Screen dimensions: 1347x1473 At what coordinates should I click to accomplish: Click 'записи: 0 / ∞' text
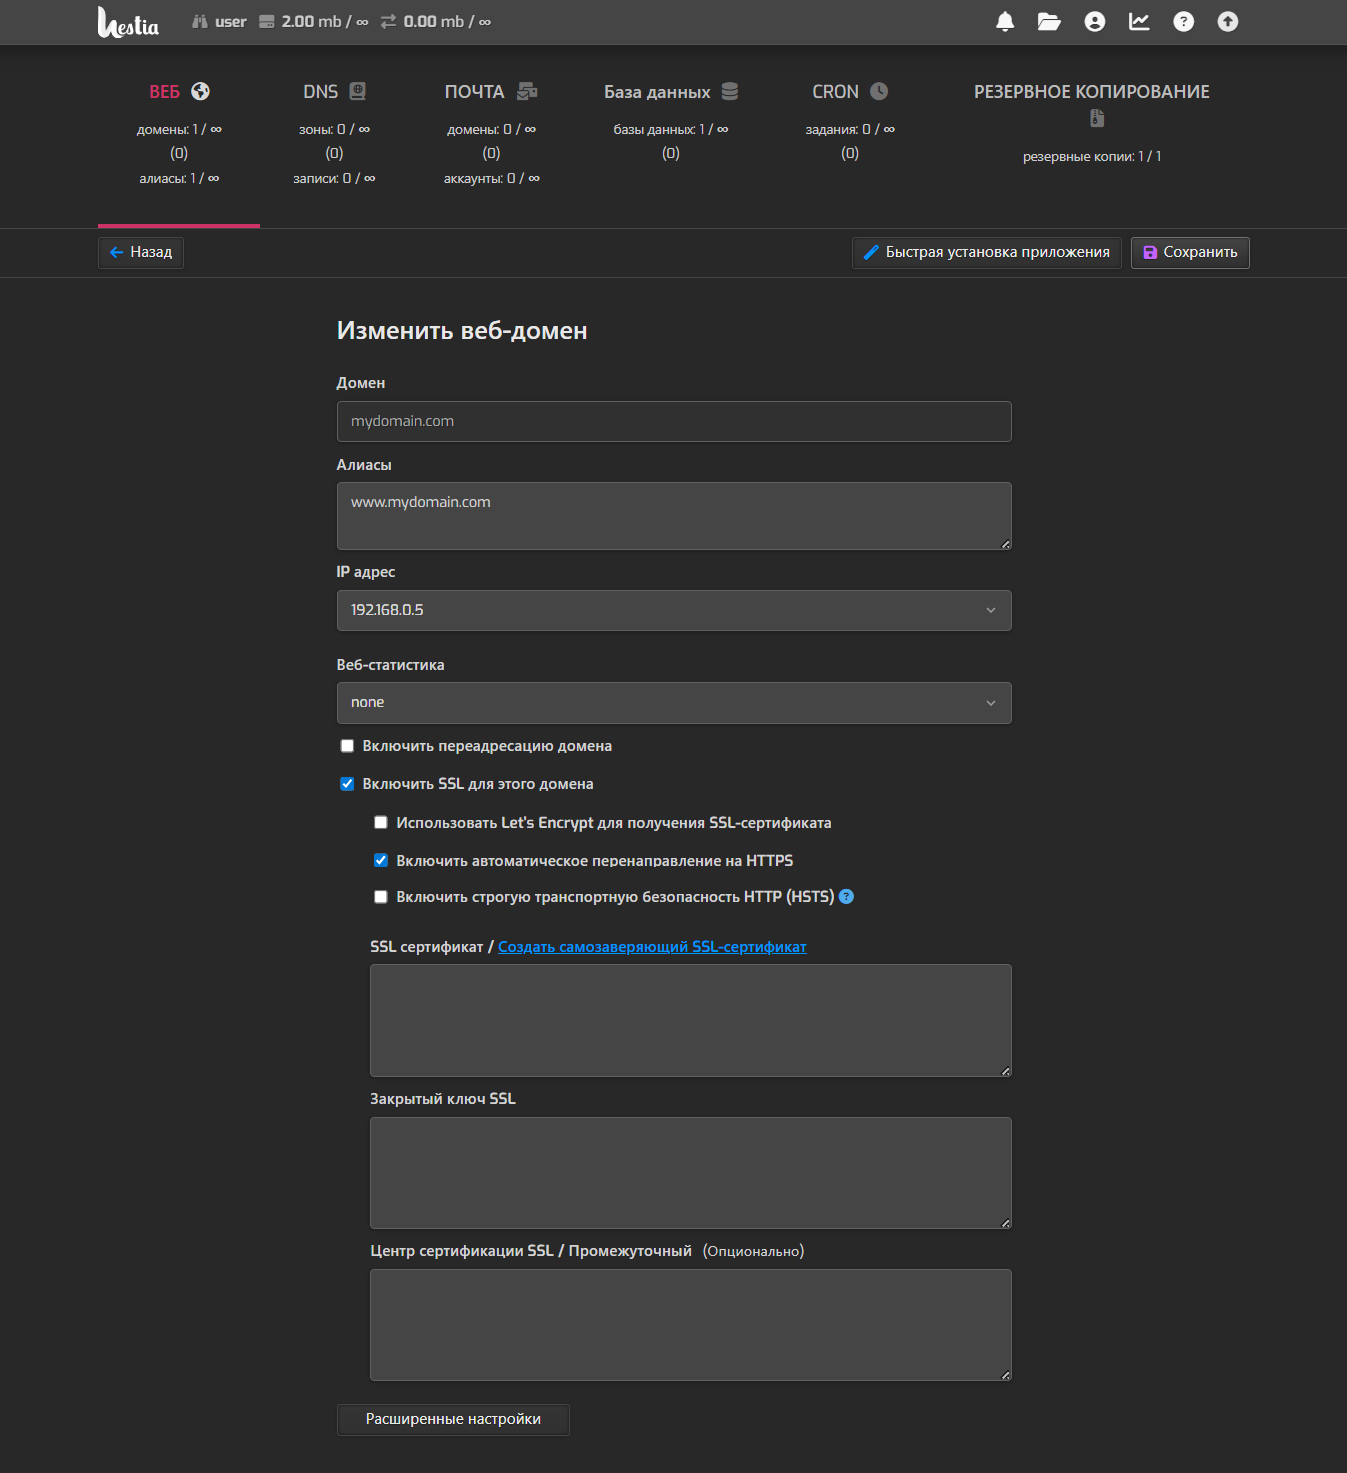point(334,178)
